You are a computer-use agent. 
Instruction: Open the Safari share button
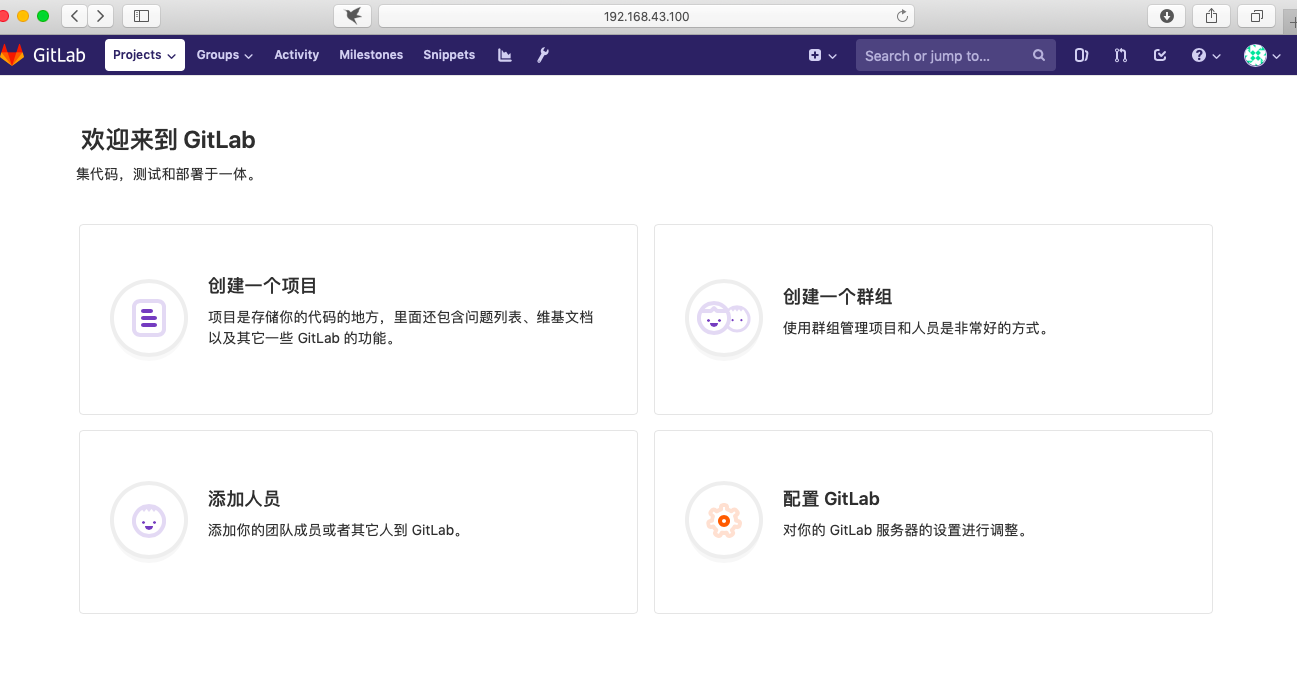(x=1211, y=16)
